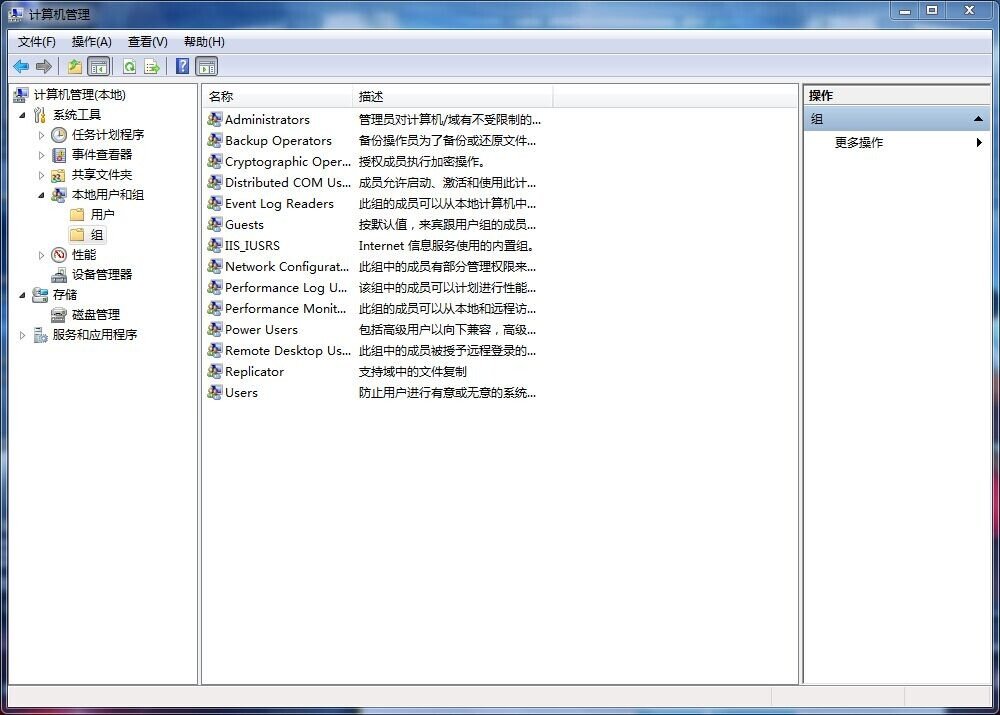Click 更多操作 in the actions pane
Screen dimensions: 1000x715
point(859,143)
